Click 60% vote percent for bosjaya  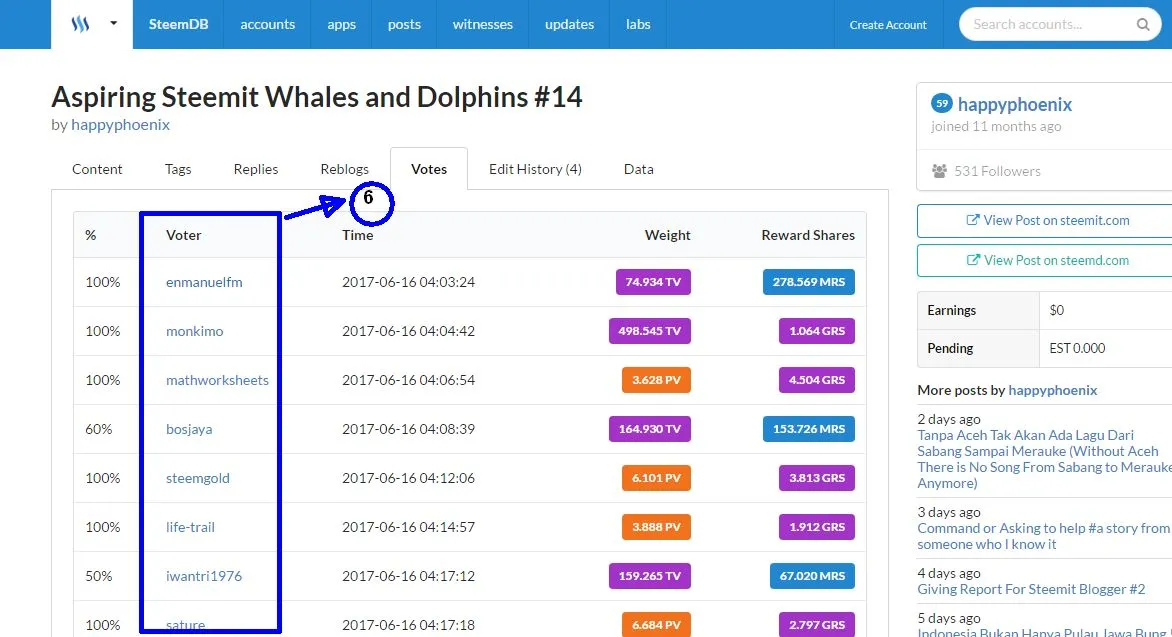[99, 429]
